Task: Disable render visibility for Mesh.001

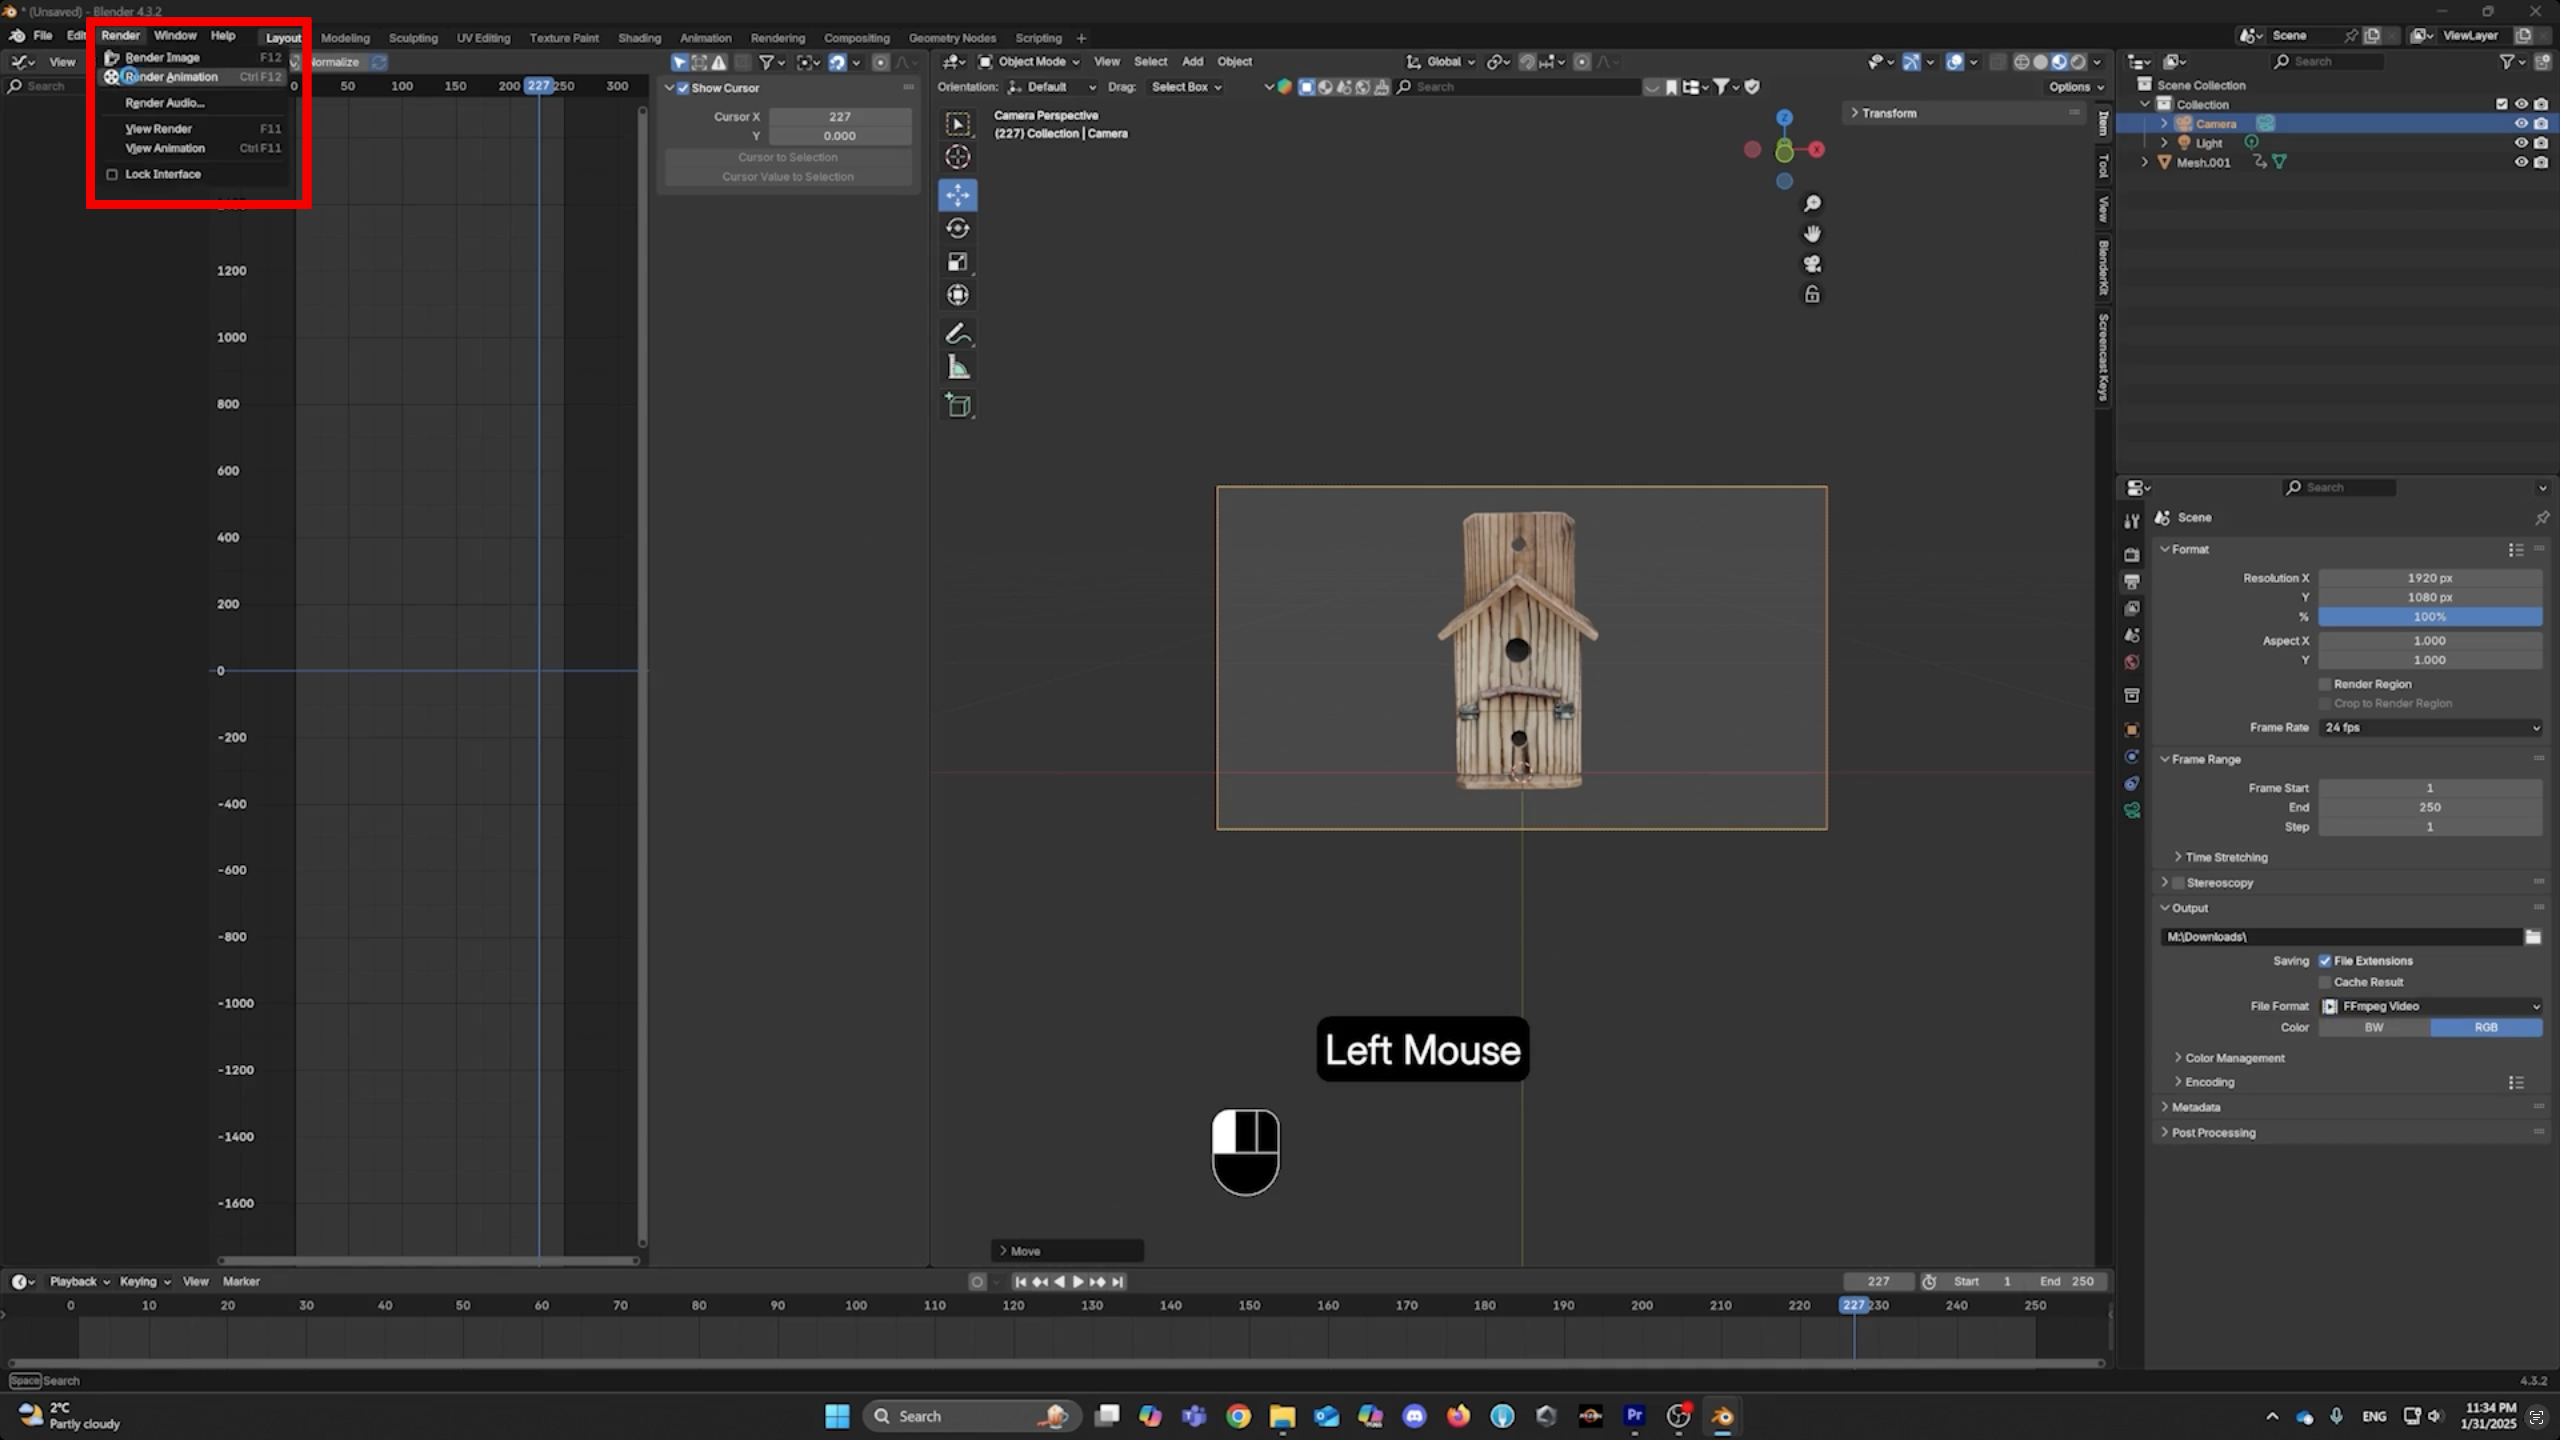Action: (x=2541, y=161)
